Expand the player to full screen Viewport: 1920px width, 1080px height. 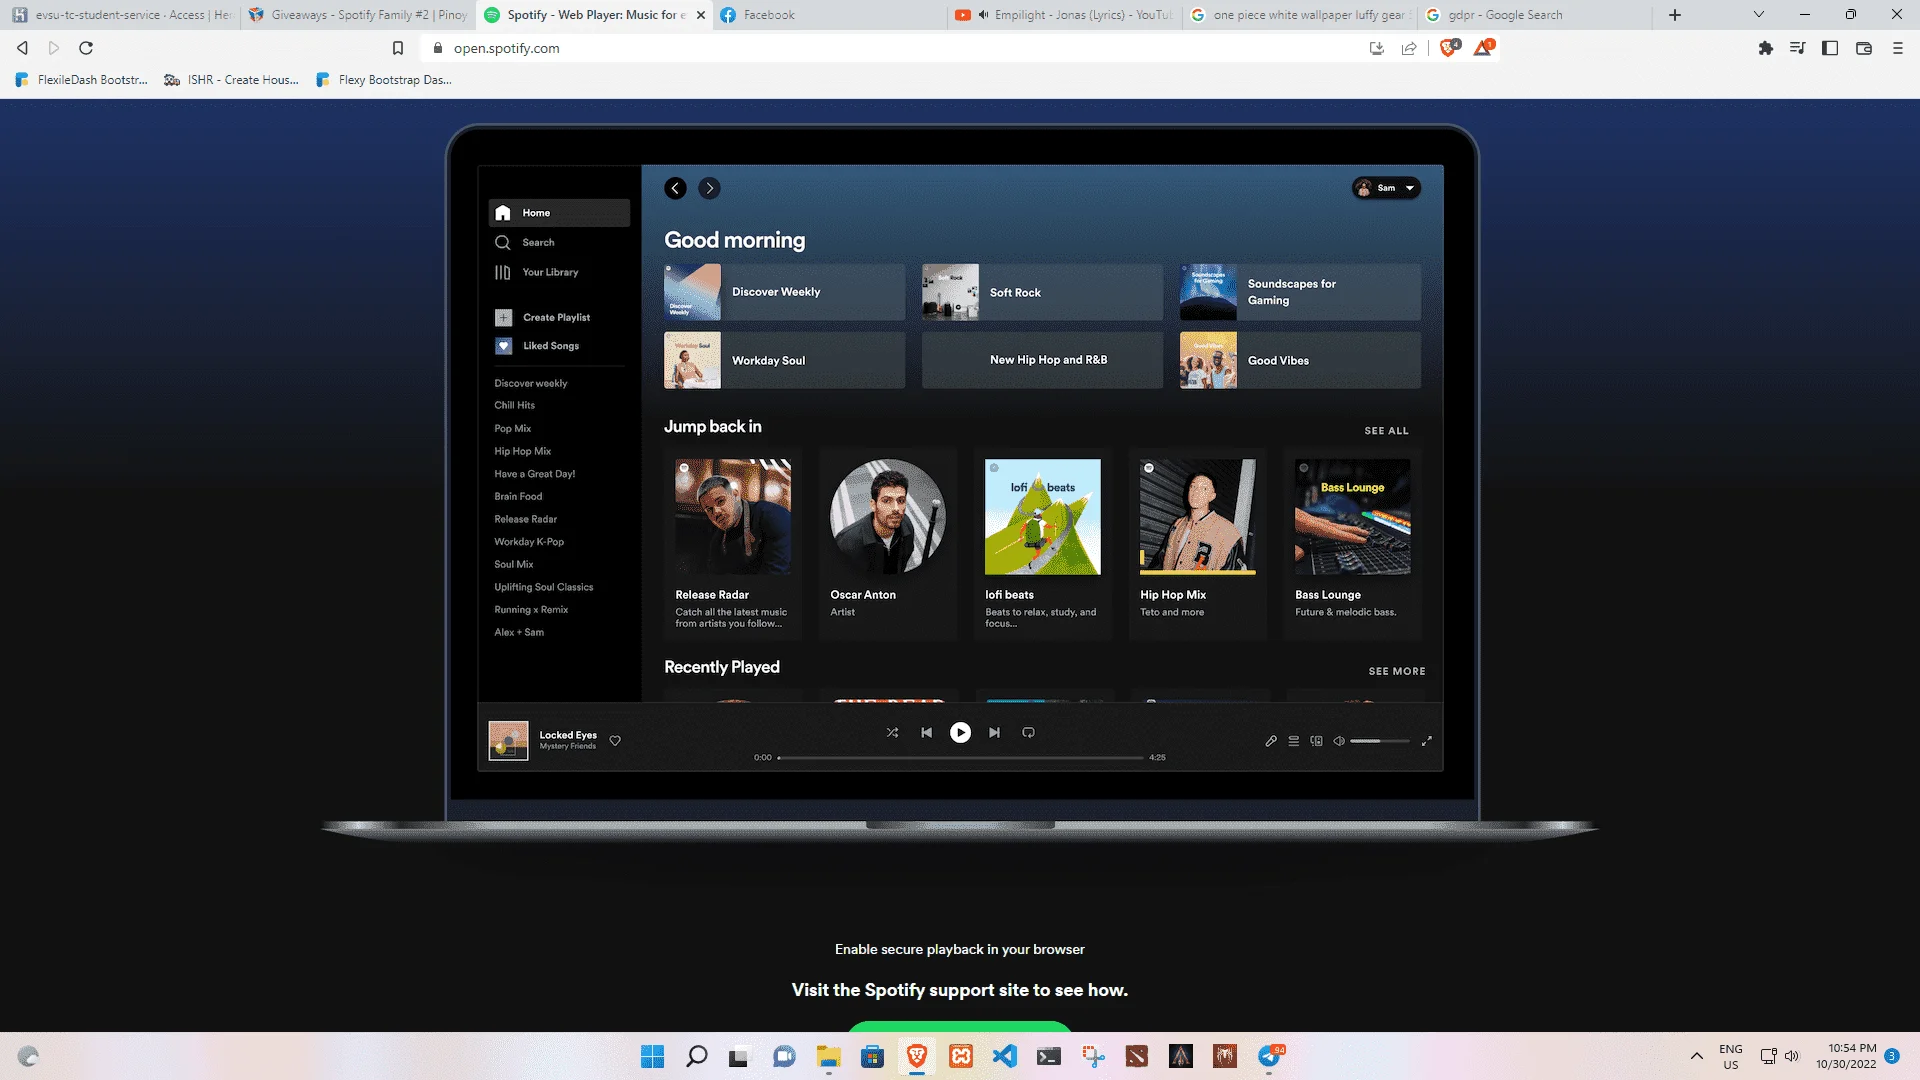click(1427, 741)
